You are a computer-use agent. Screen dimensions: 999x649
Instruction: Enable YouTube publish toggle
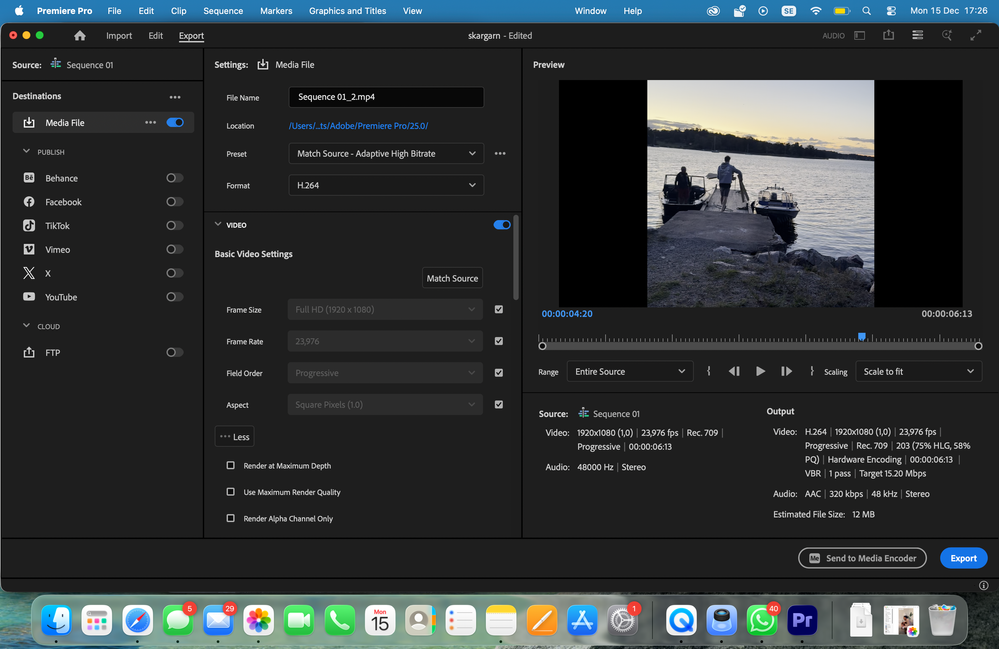coord(174,297)
